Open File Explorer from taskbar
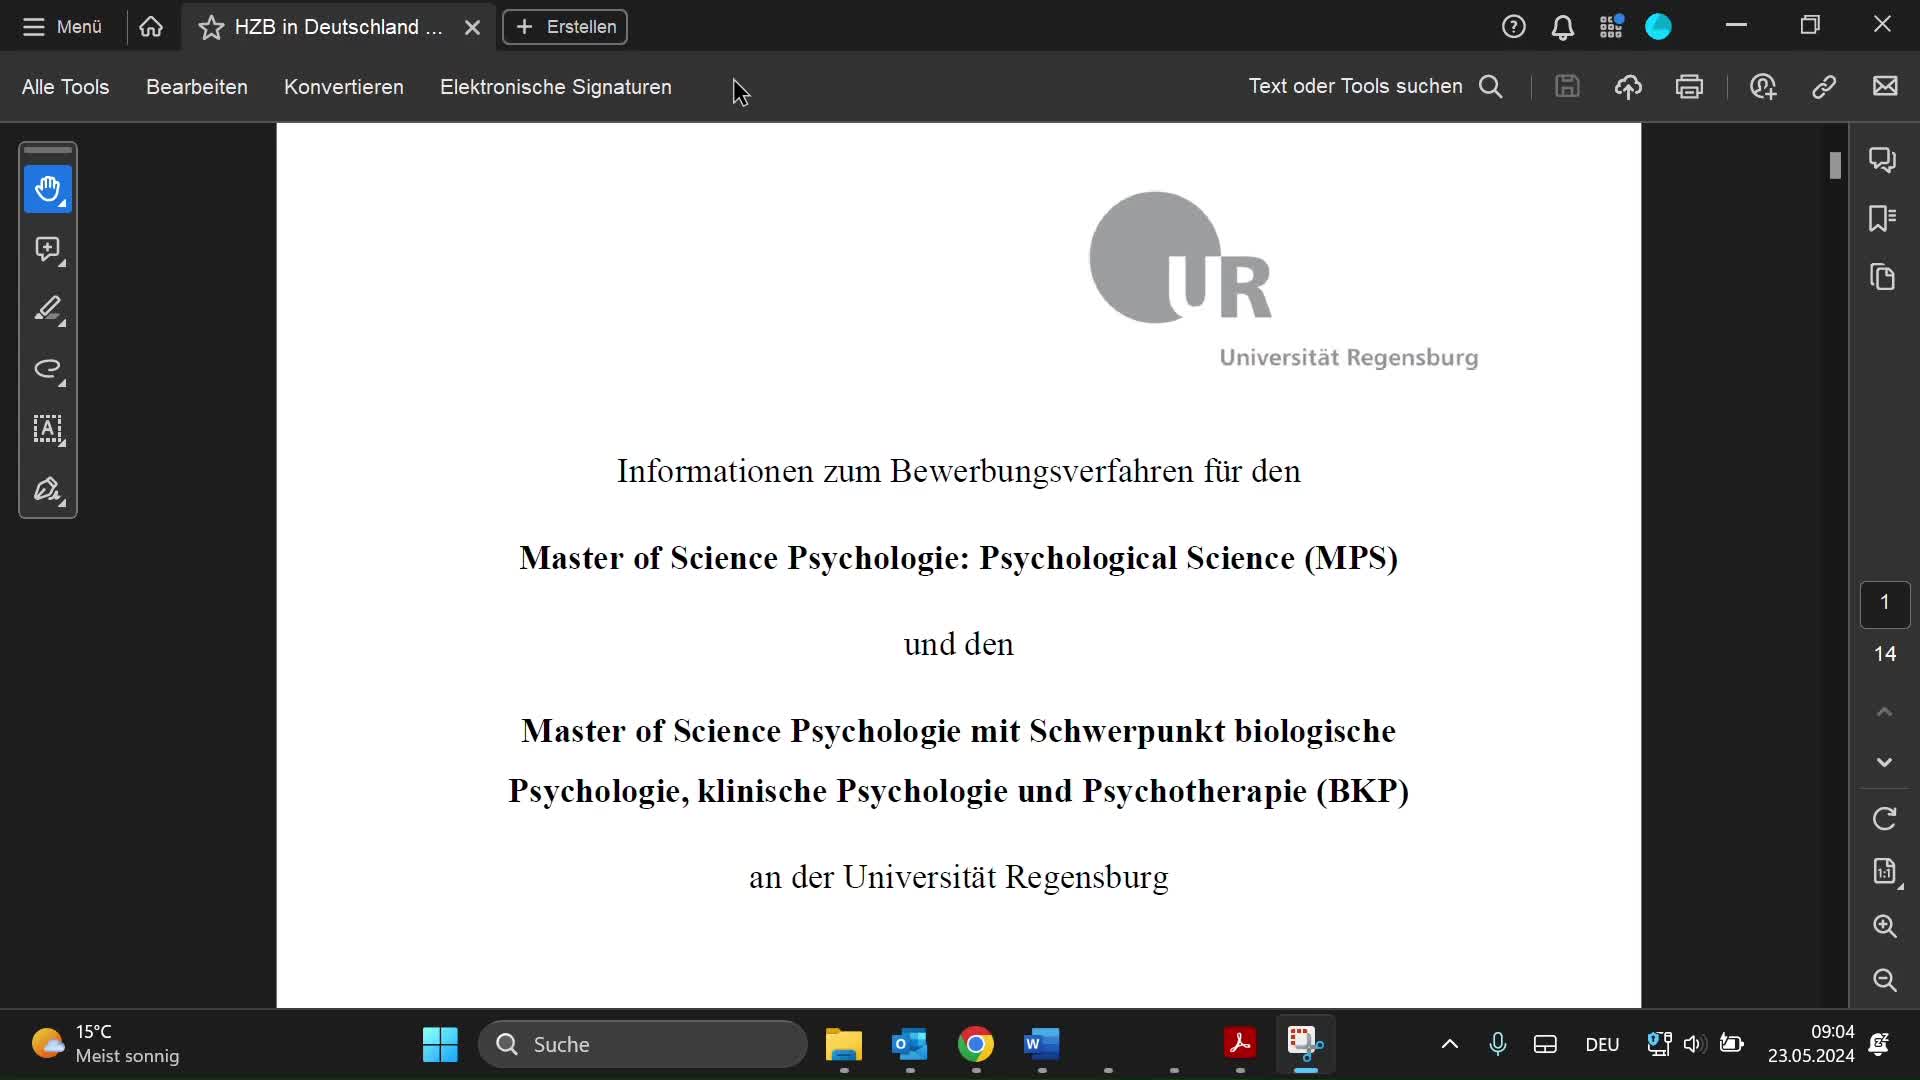This screenshot has width=1920, height=1080. [844, 1044]
